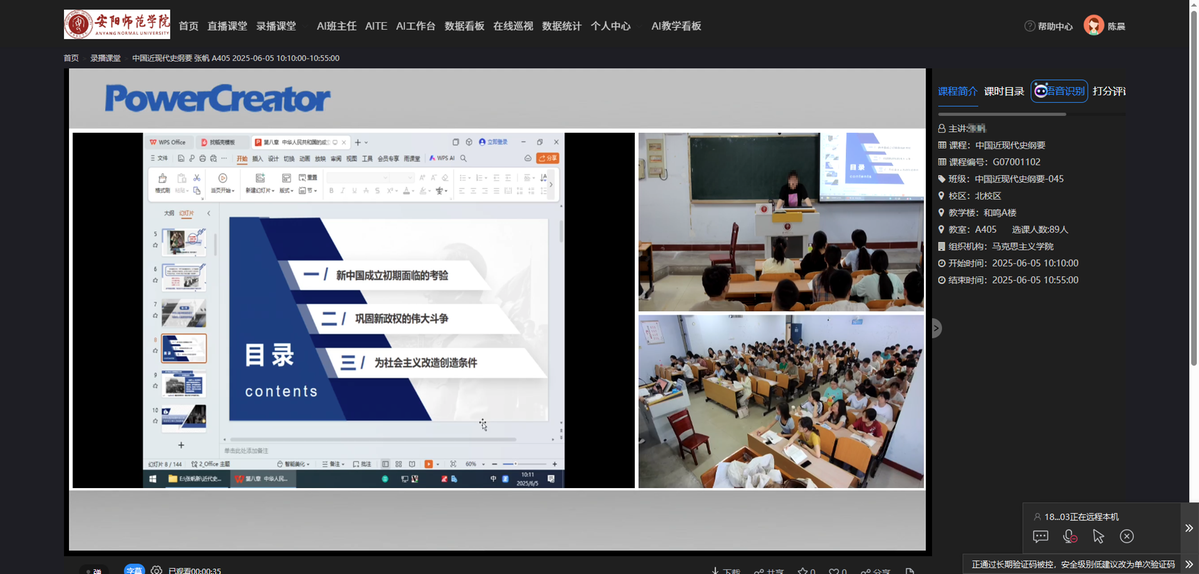1199x574 pixels.
Task: Click the 重置 reset icon in WPS
Action: [x=307, y=177]
